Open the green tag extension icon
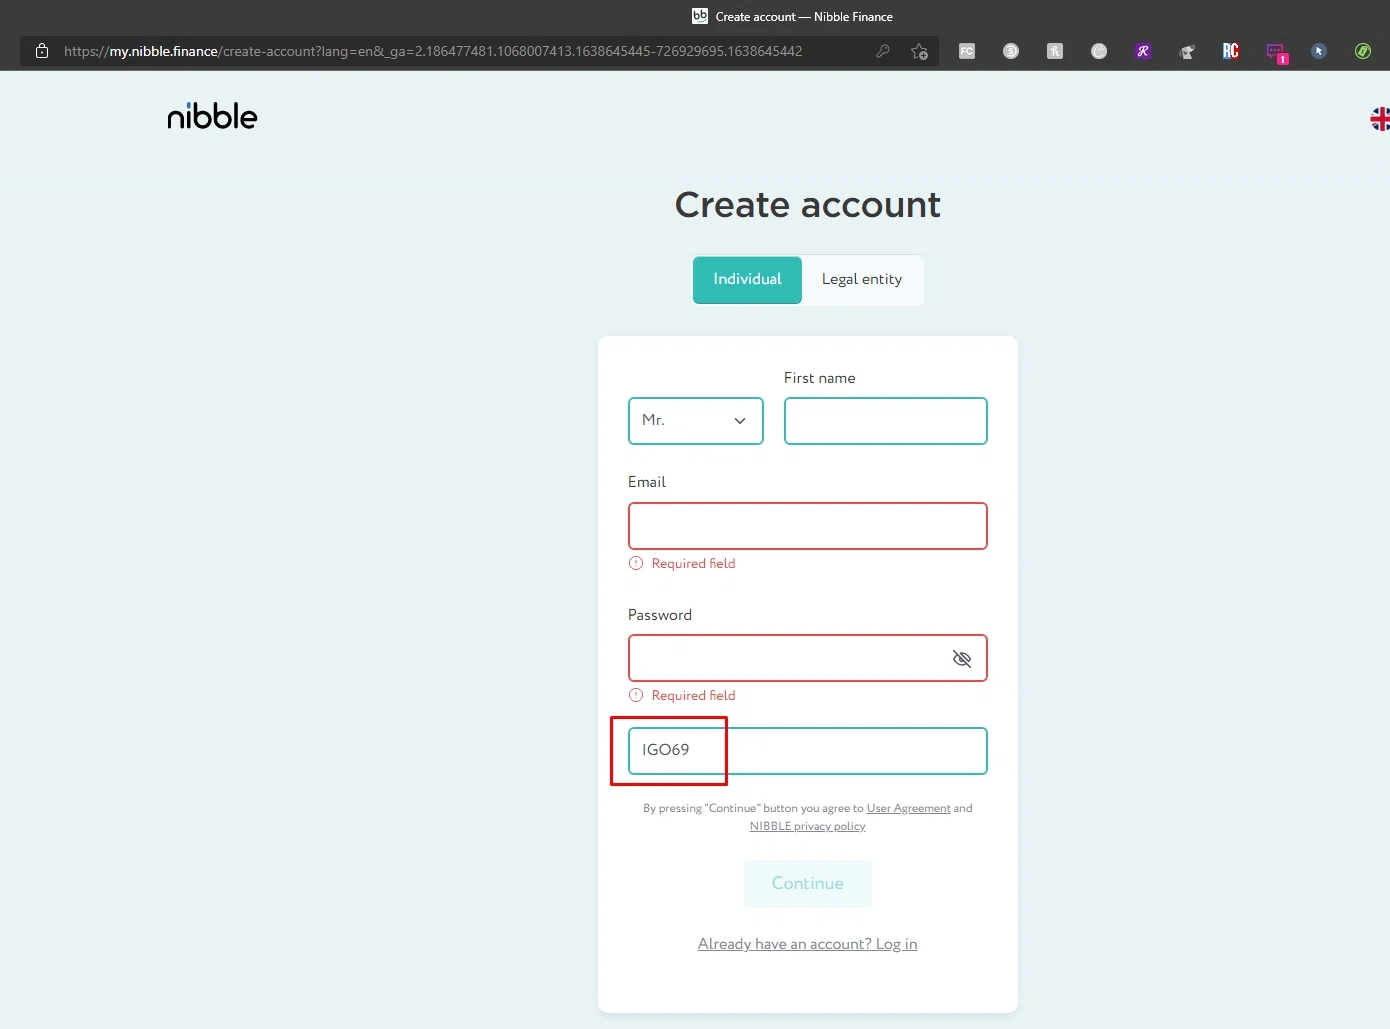Image resolution: width=1390 pixels, height=1029 pixels. pos(1363,51)
